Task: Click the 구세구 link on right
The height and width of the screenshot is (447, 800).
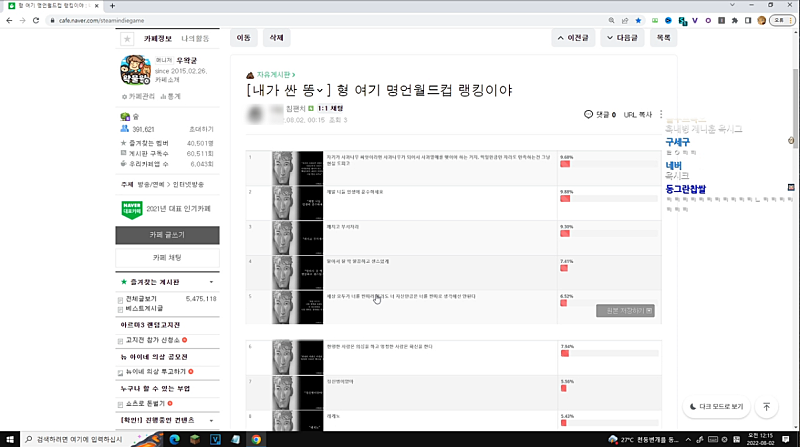Action: 678,142
